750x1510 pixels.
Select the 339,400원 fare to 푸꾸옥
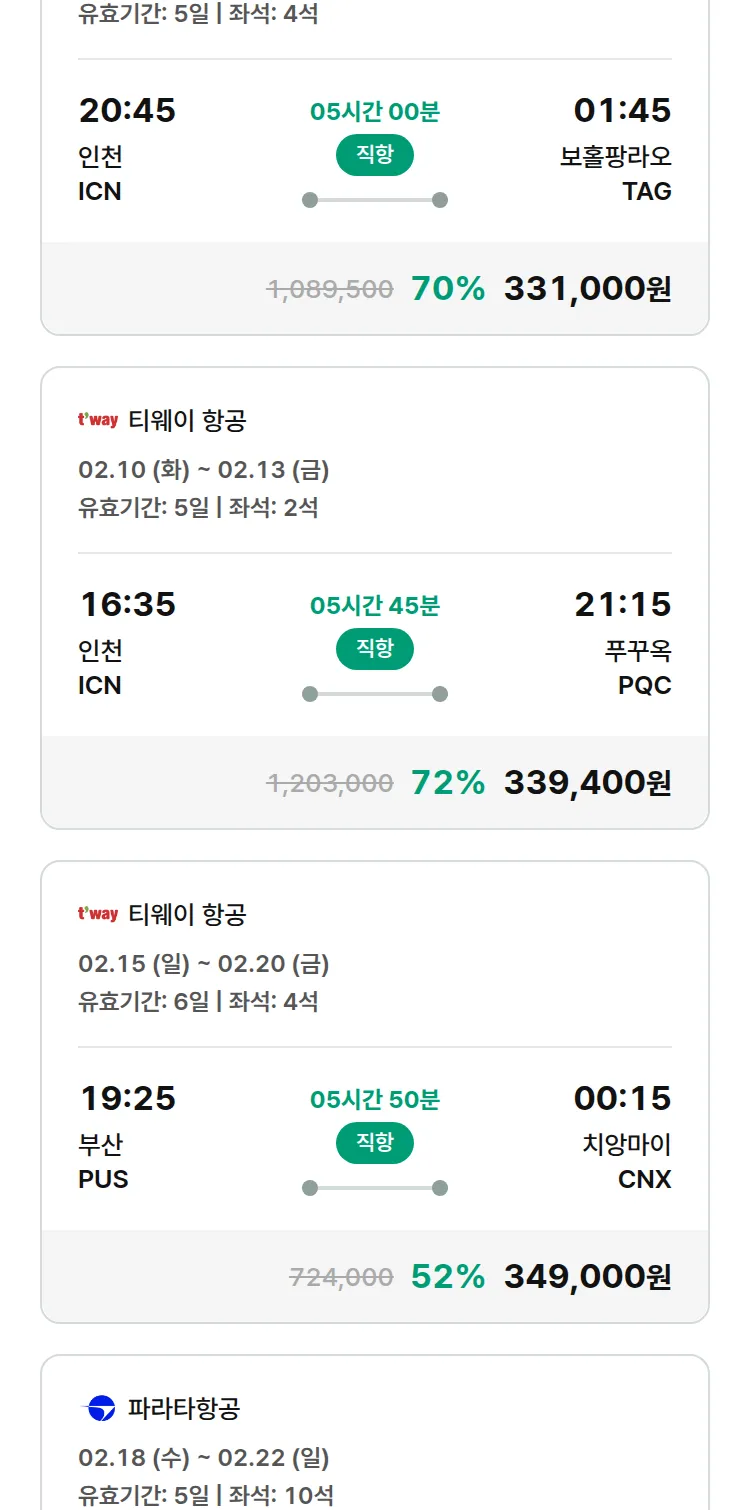[x=587, y=783]
